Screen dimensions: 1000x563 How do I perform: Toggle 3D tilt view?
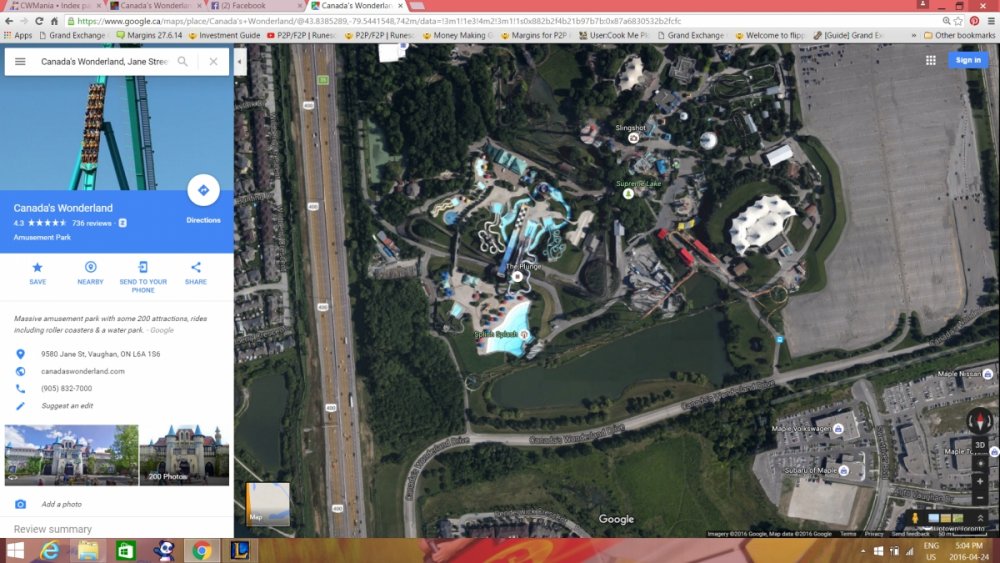tap(980, 445)
